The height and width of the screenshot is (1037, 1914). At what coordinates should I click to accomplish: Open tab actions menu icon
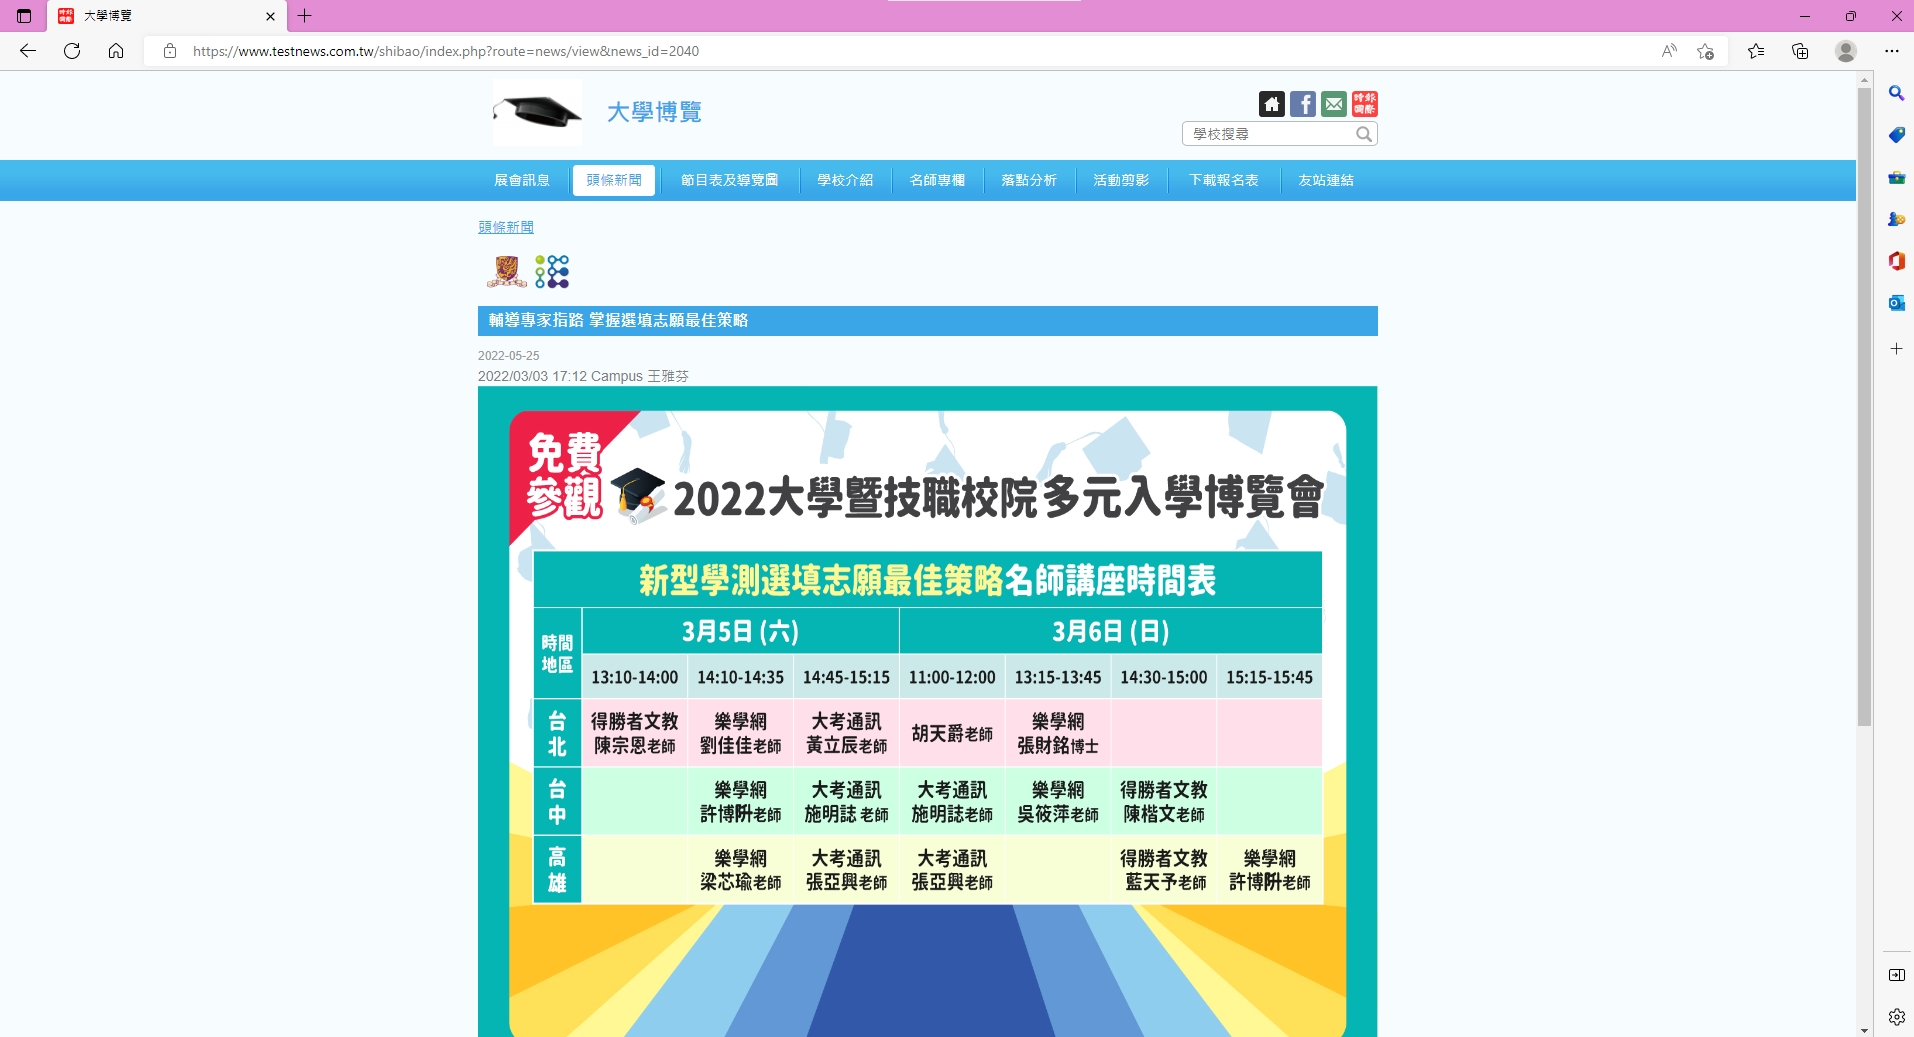(24, 16)
